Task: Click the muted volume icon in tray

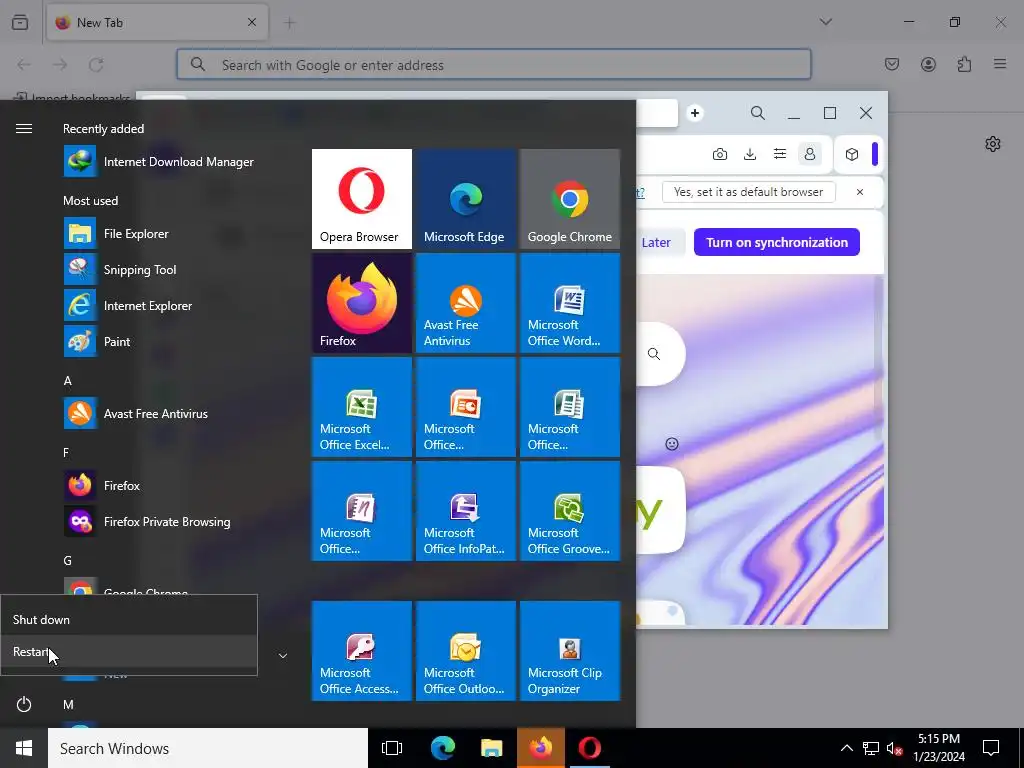Action: click(x=894, y=748)
